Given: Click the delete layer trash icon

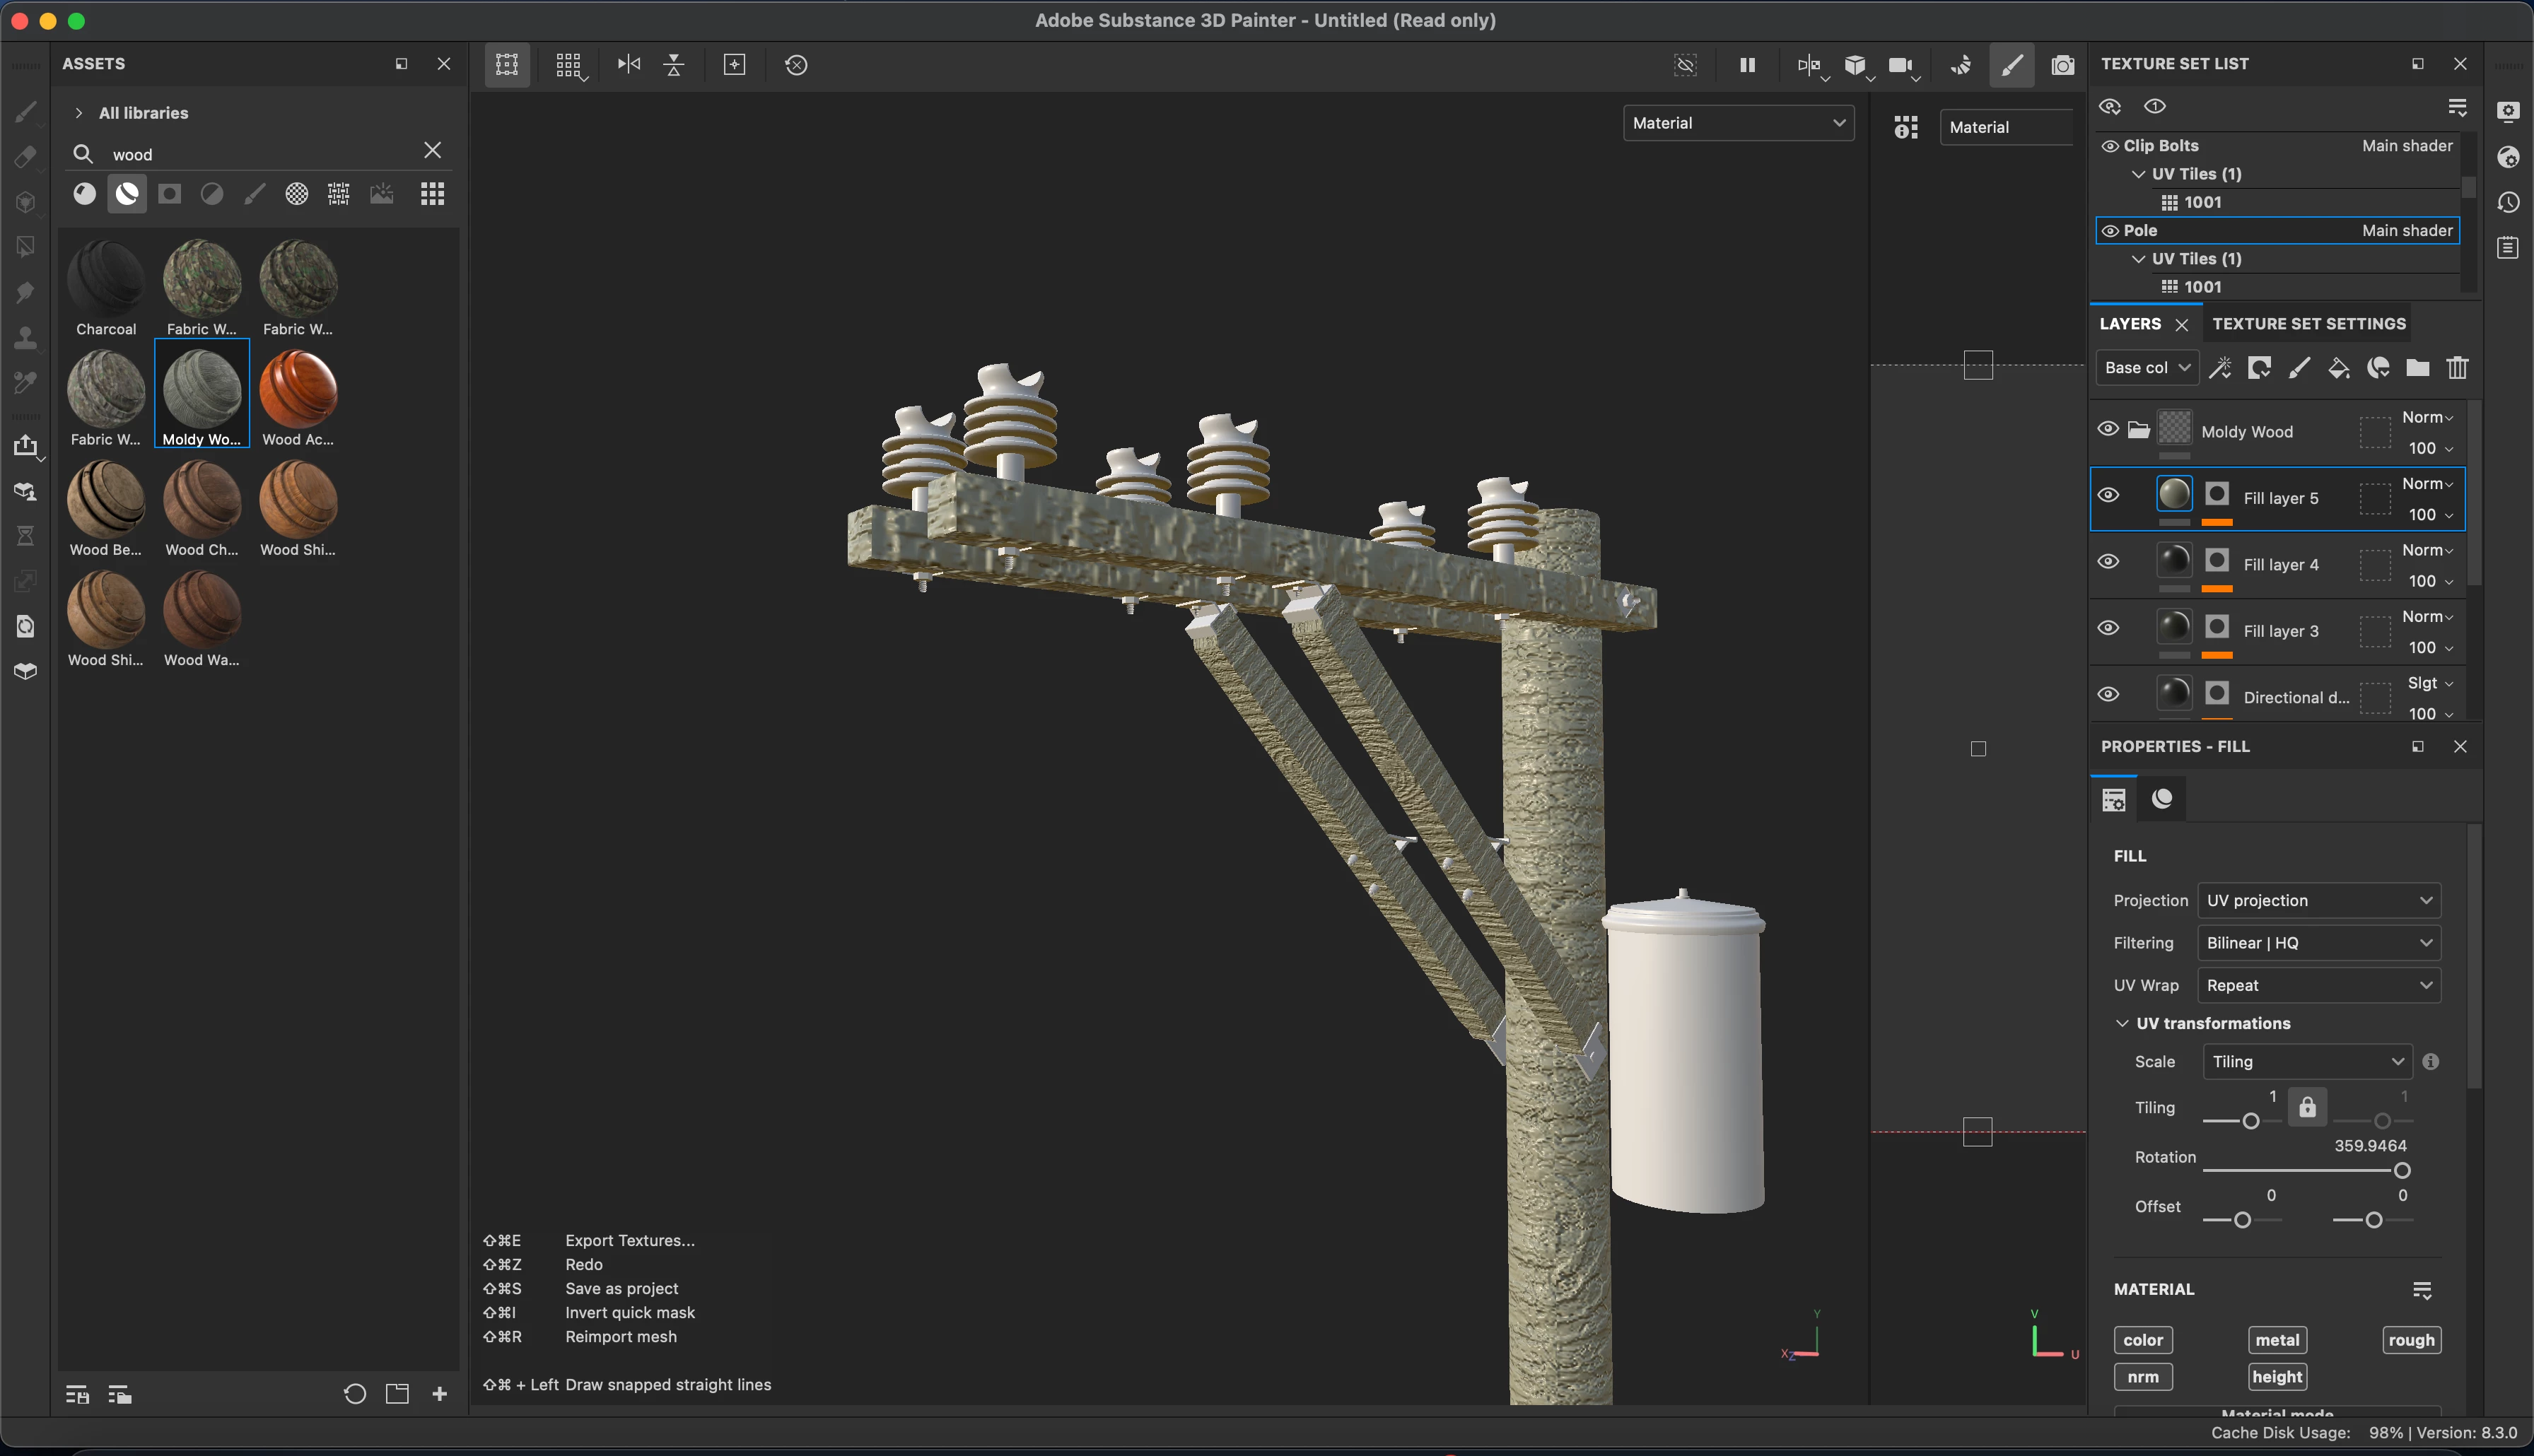Looking at the screenshot, I should [2457, 368].
